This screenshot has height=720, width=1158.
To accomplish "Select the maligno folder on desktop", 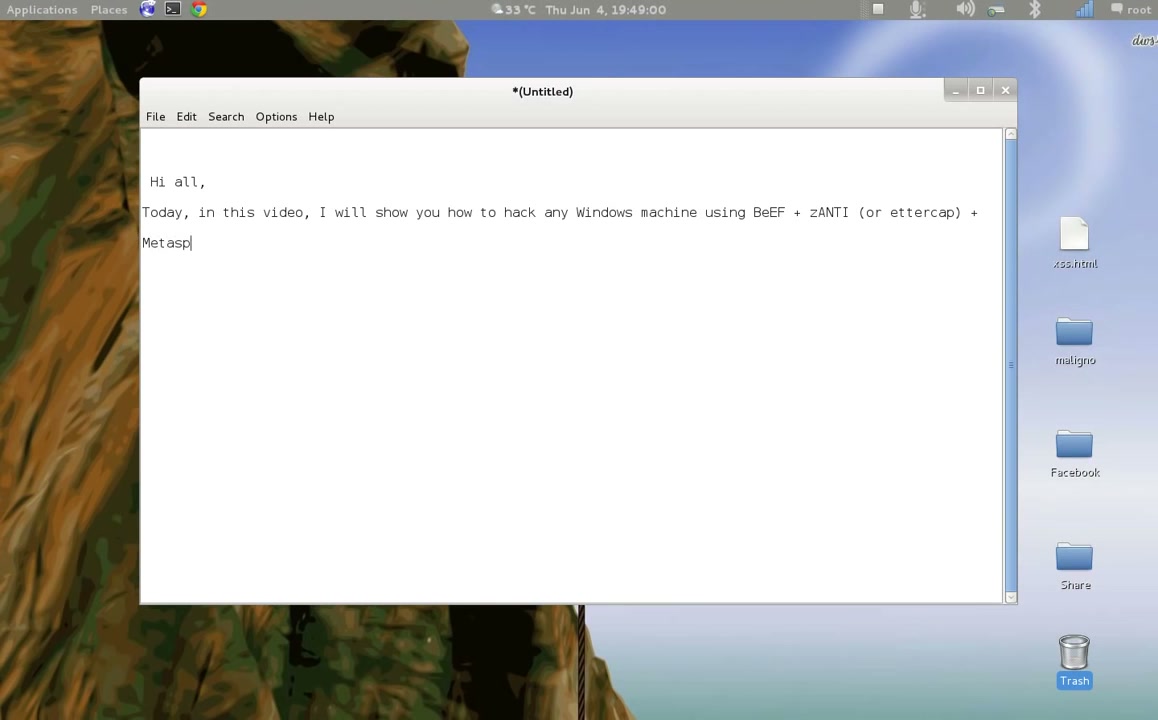I will tap(1075, 341).
